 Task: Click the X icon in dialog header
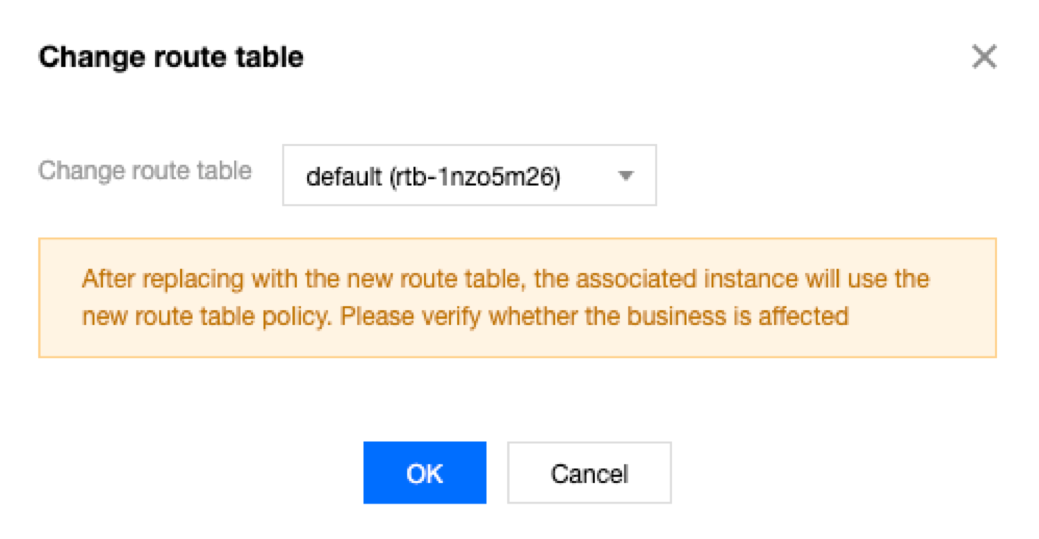tap(984, 56)
